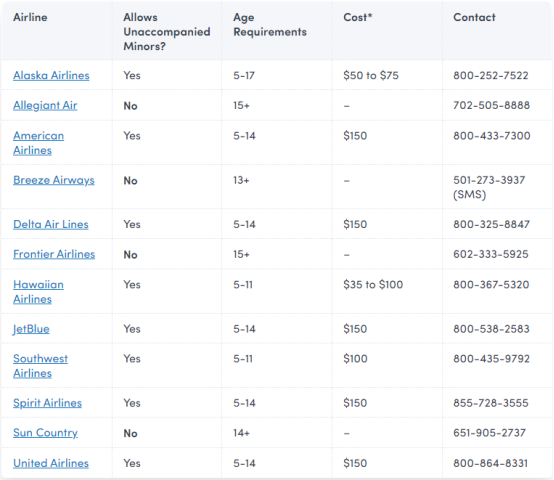Click Alaska Airlines cost $50 to $75
Viewport: 554px width, 480px height.
coord(371,75)
